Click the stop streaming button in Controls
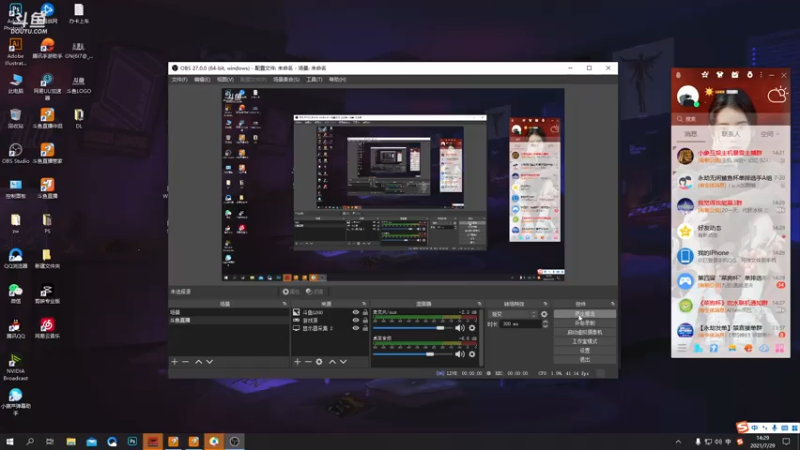 click(x=585, y=314)
